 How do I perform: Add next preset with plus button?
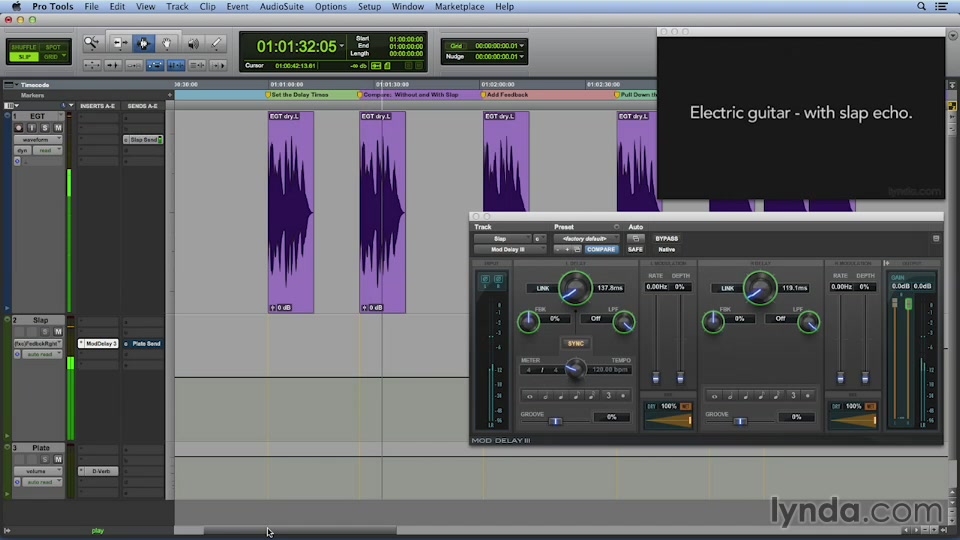[x=568, y=249]
